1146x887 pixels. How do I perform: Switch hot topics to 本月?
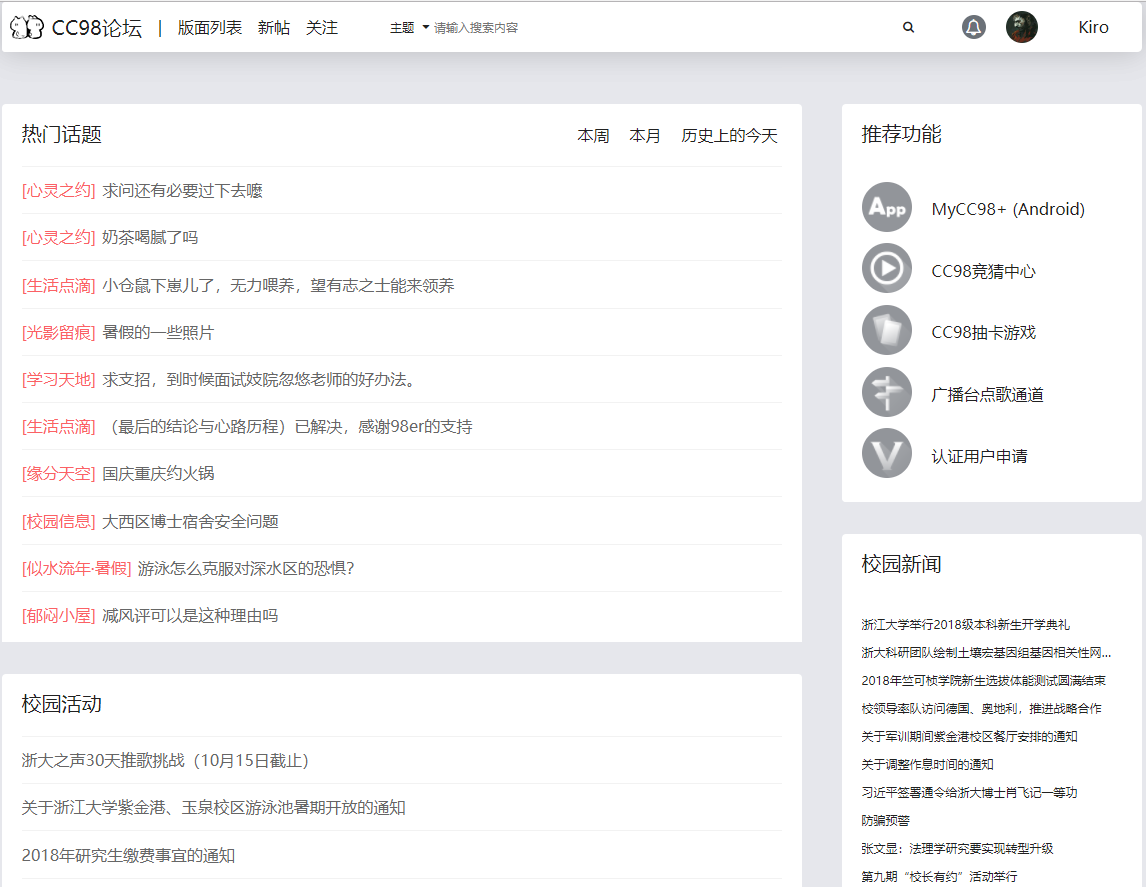pyautogui.click(x=645, y=136)
